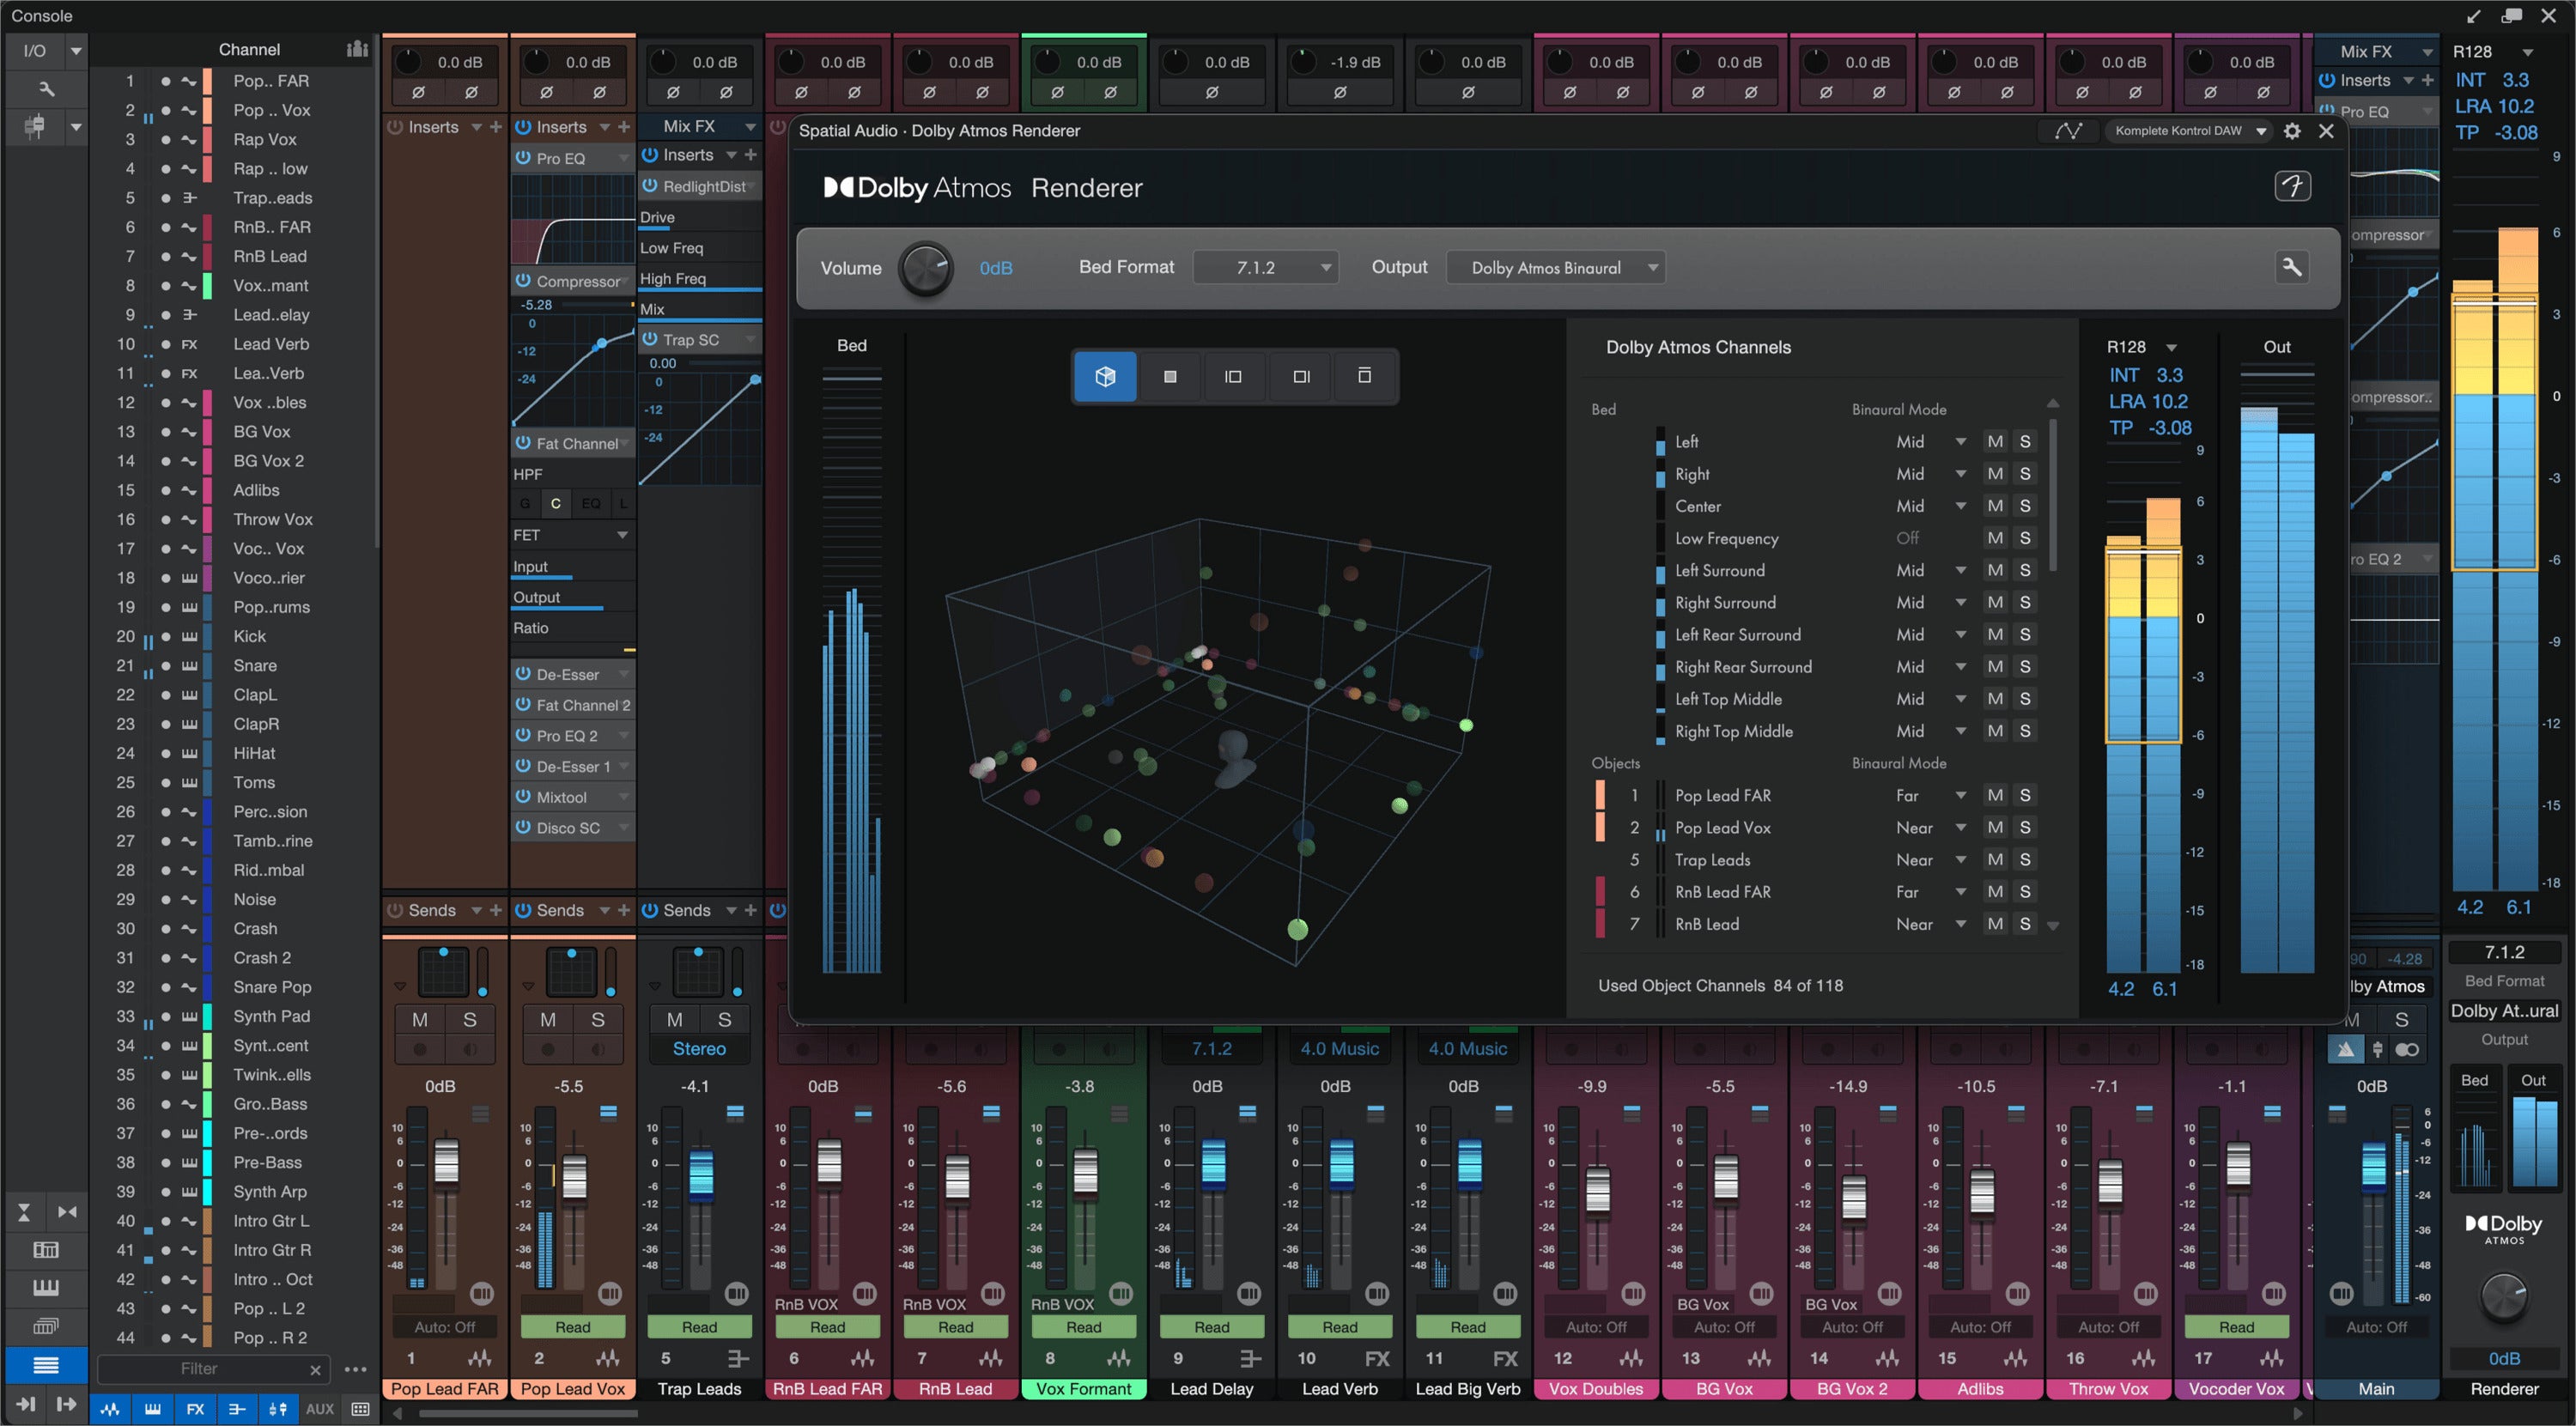Click the FX channels filter icon
Screen dimensions: 2576x1426
pos(196,1409)
